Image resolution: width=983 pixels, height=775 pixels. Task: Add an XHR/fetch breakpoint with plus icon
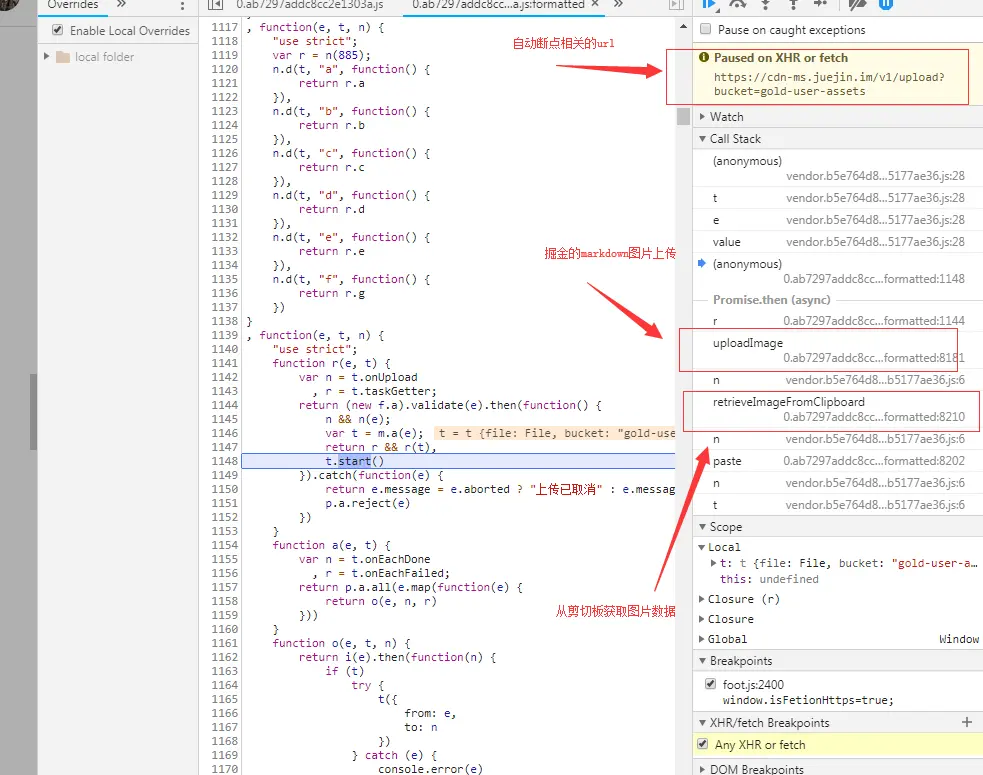click(x=967, y=722)
